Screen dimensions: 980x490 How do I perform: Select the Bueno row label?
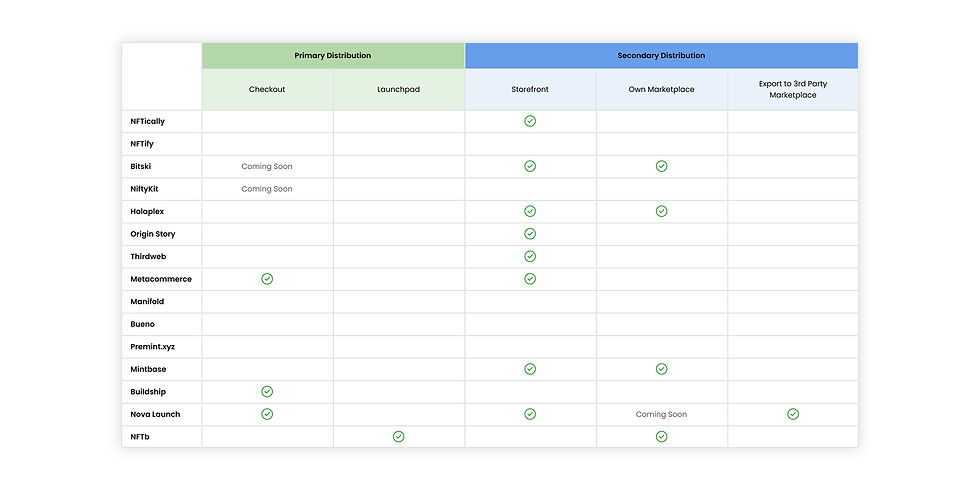point(142,324)
